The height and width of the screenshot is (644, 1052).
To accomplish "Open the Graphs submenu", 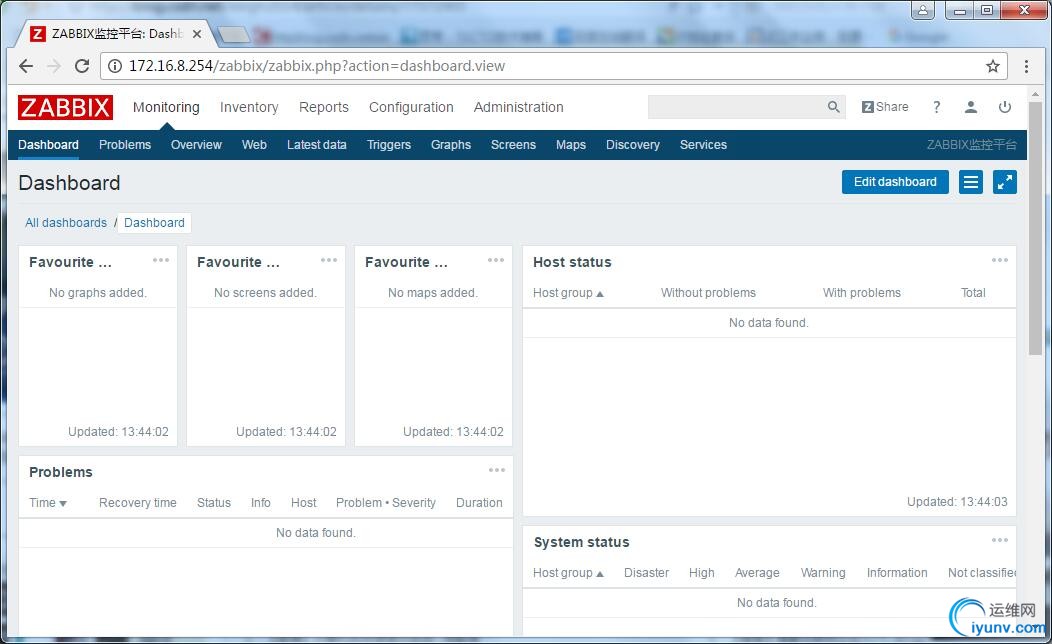I will 451,145.
